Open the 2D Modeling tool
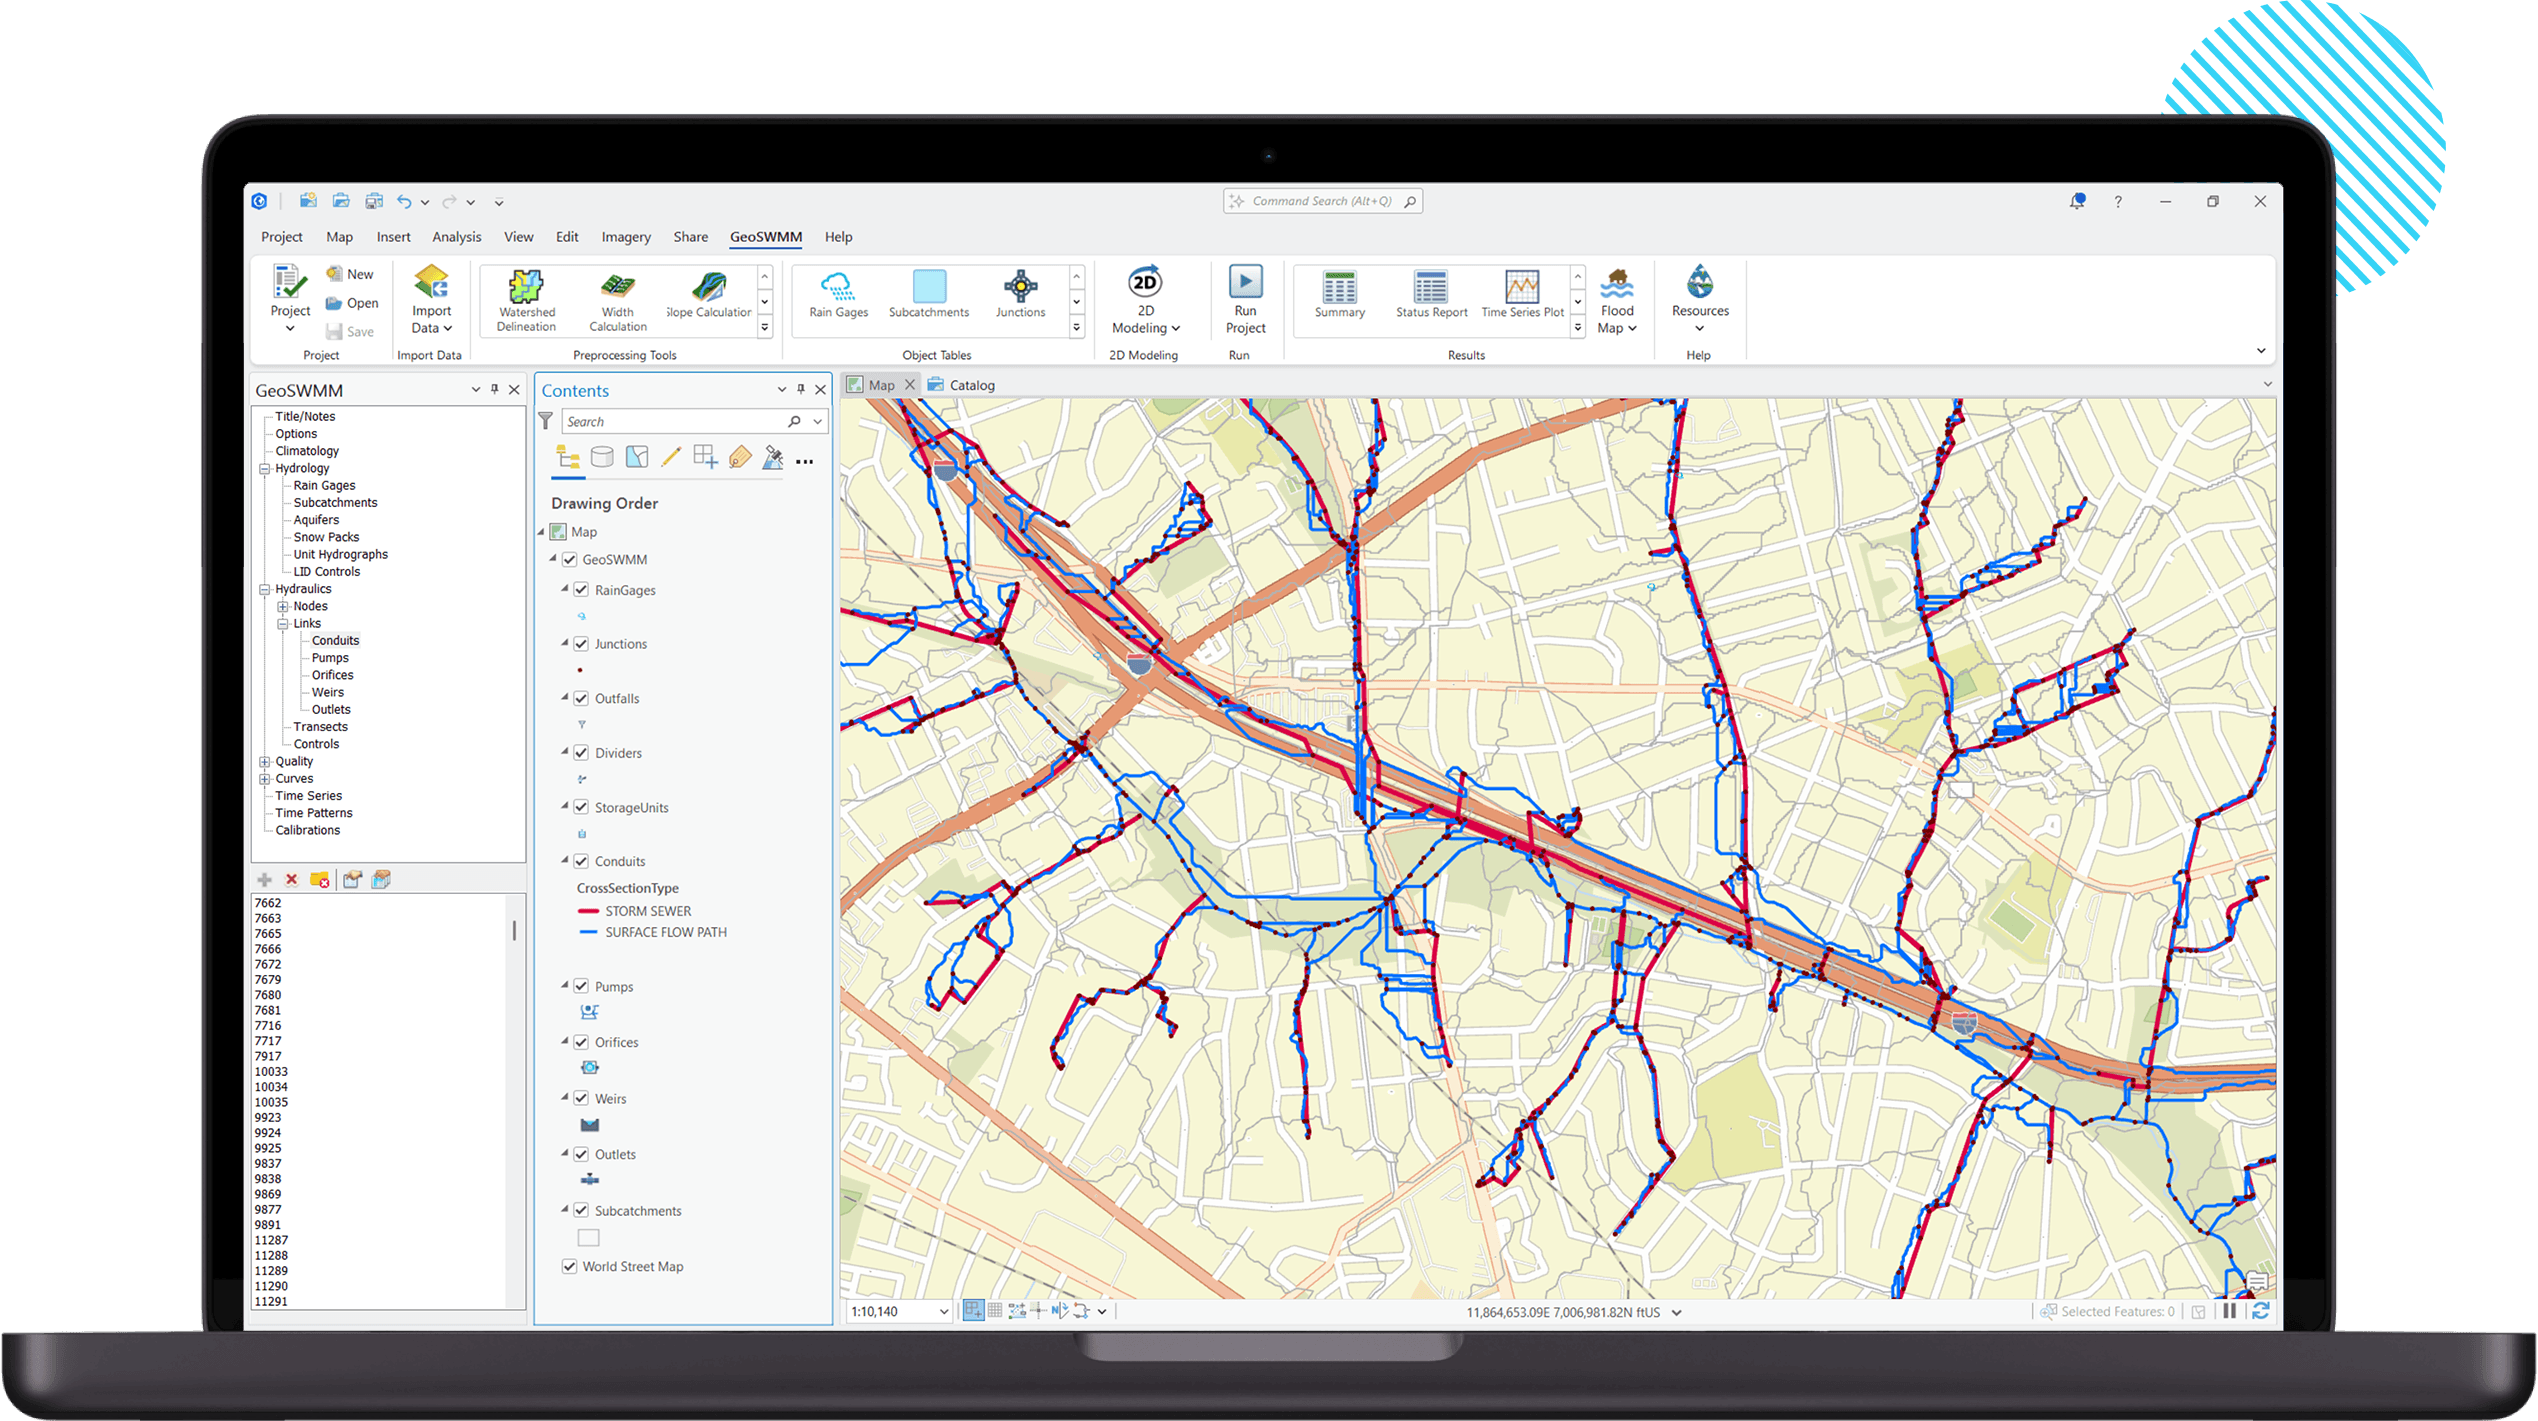2538x1421 pixels. [1144, 300]
